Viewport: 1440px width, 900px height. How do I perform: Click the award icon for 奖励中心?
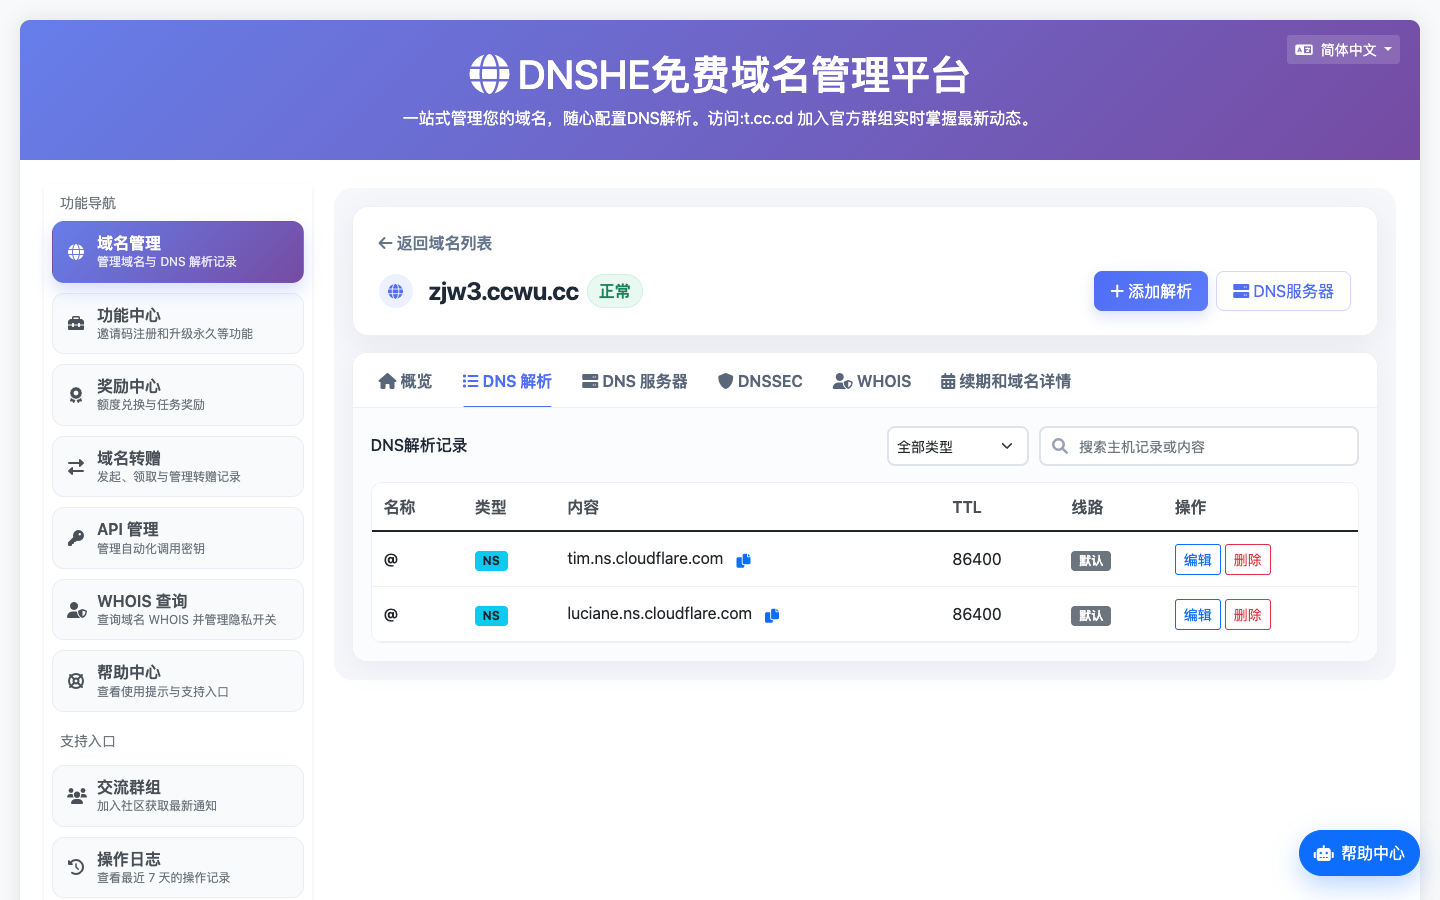[x=76, y=395]
